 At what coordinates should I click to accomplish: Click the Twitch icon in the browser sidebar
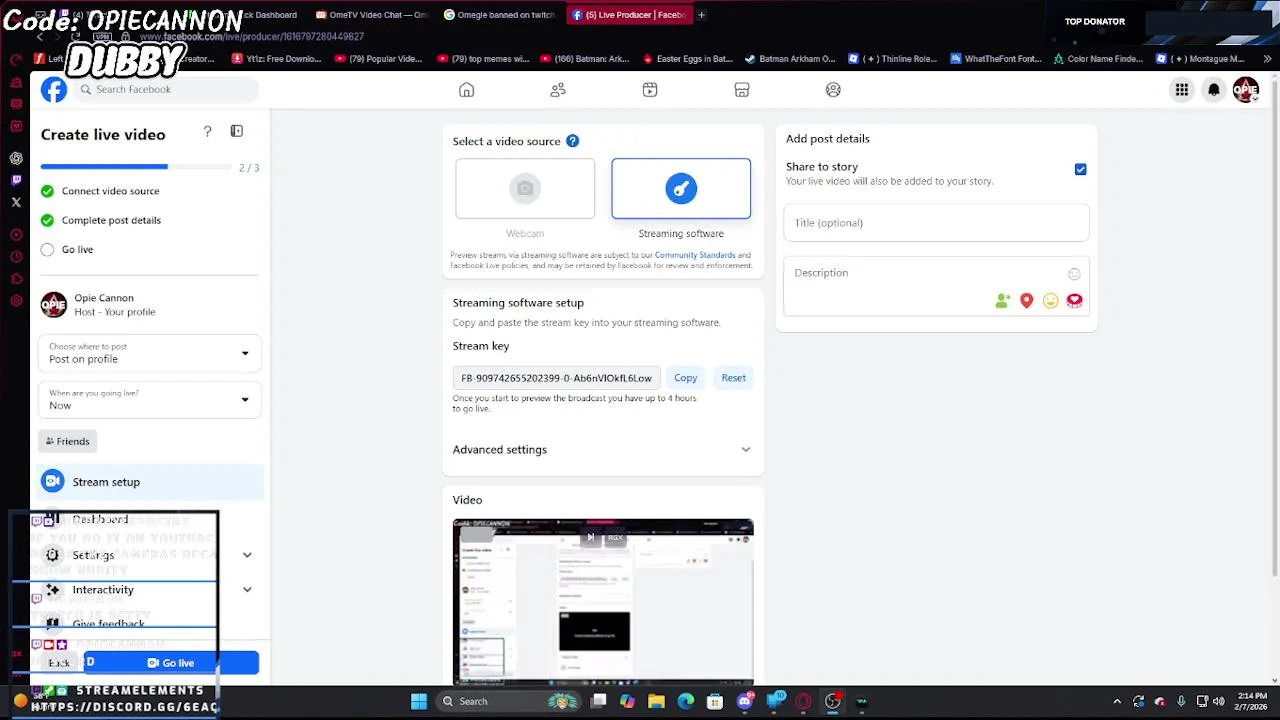point(16,180)
